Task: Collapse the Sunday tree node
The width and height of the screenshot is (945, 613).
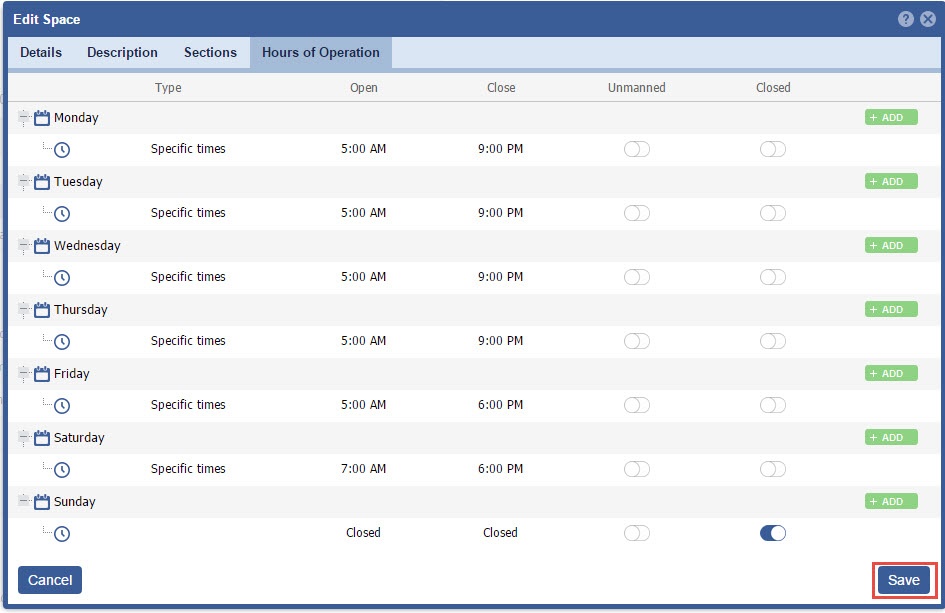Action: click(x=24, y=502)
